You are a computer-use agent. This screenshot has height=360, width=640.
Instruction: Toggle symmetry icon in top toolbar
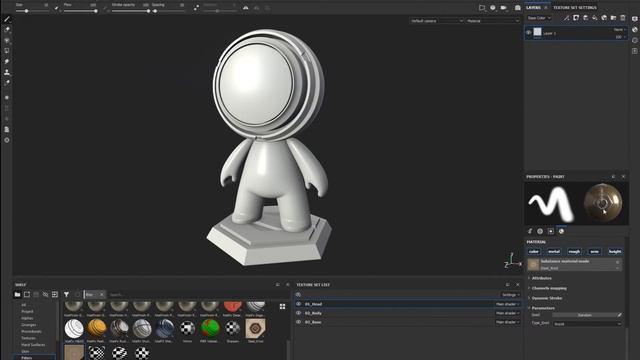(x=245, y=7)
